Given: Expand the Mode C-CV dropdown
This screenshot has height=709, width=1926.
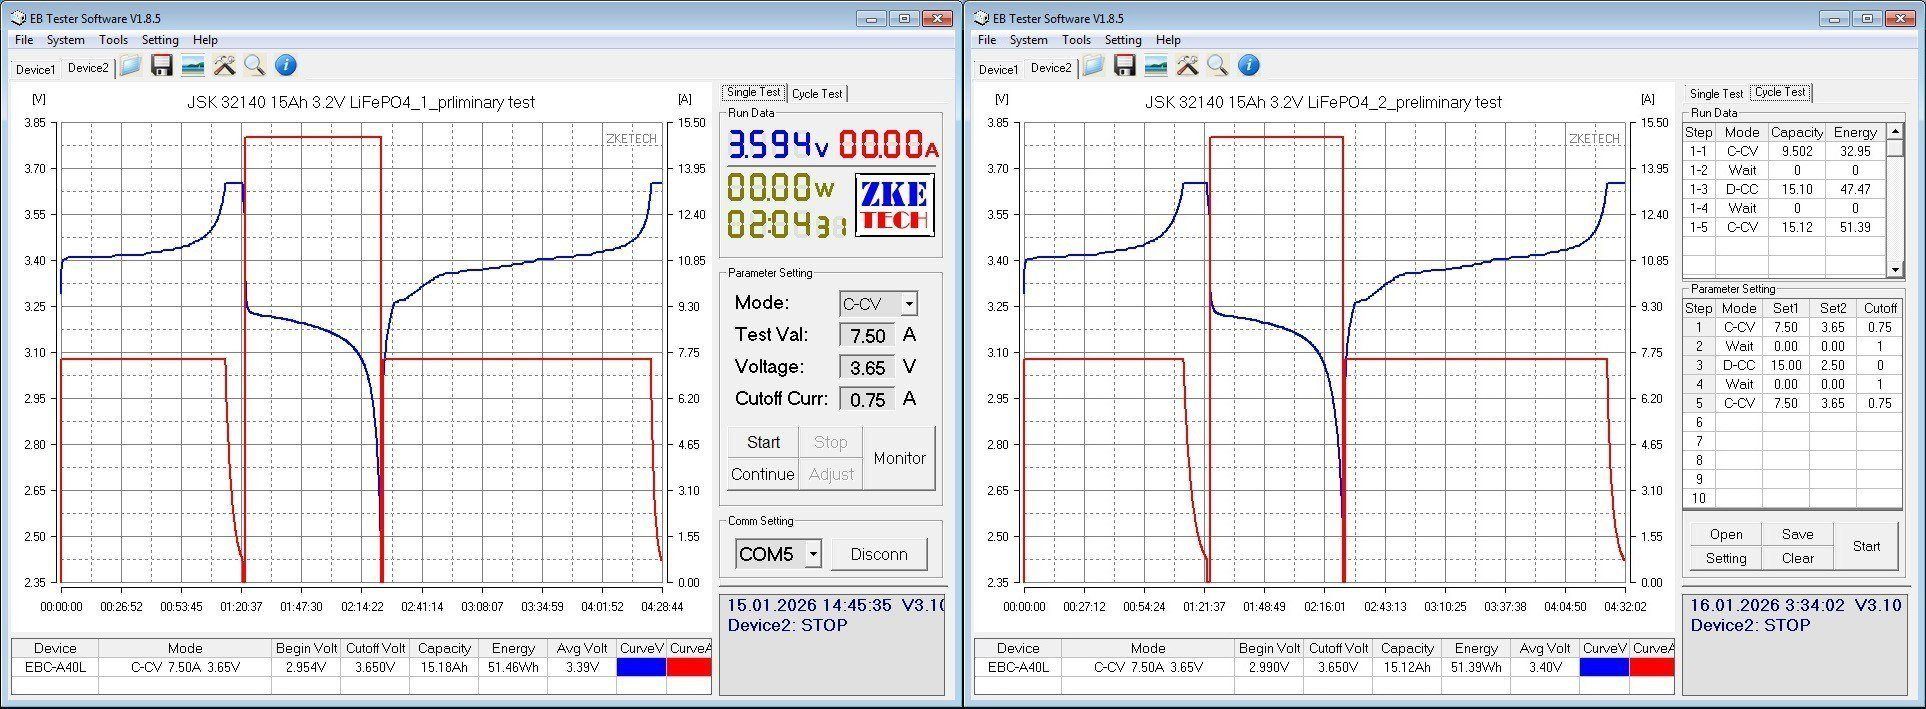Looking at the screenshot, I should 908,304.
